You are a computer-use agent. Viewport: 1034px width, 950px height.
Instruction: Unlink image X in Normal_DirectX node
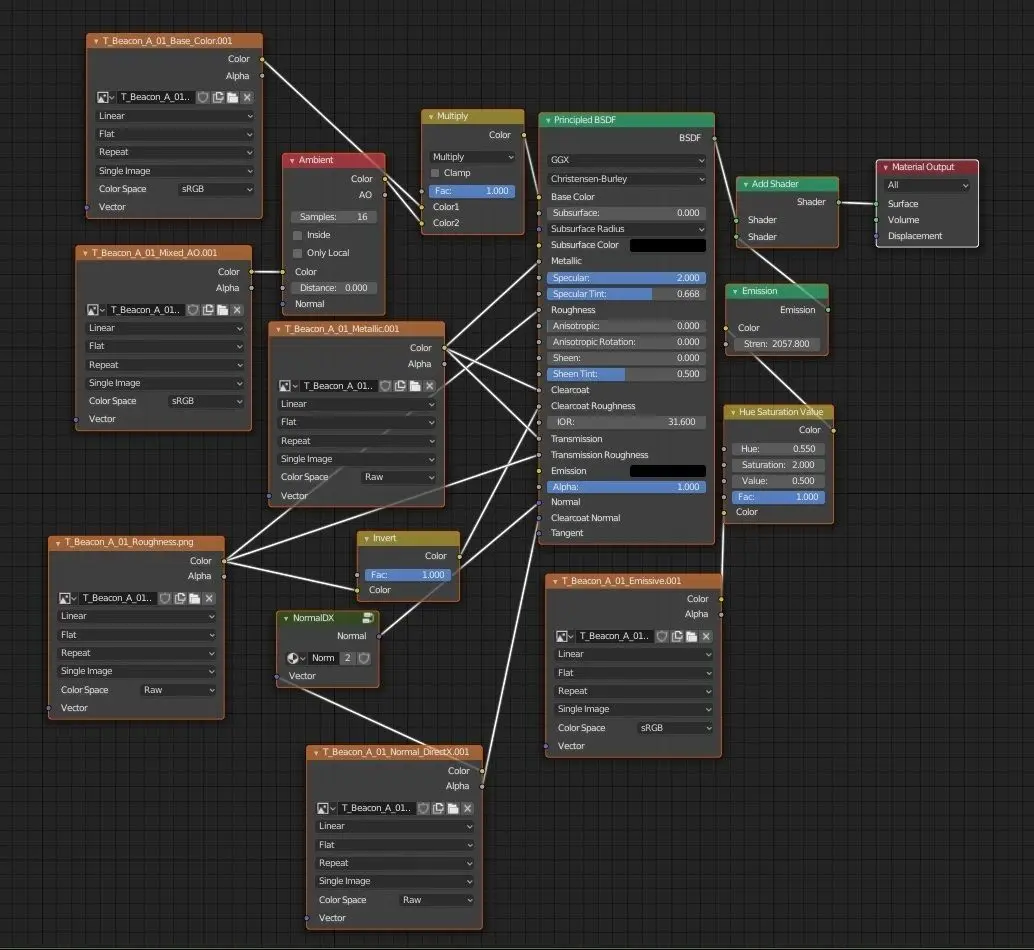tap(468, 808)
